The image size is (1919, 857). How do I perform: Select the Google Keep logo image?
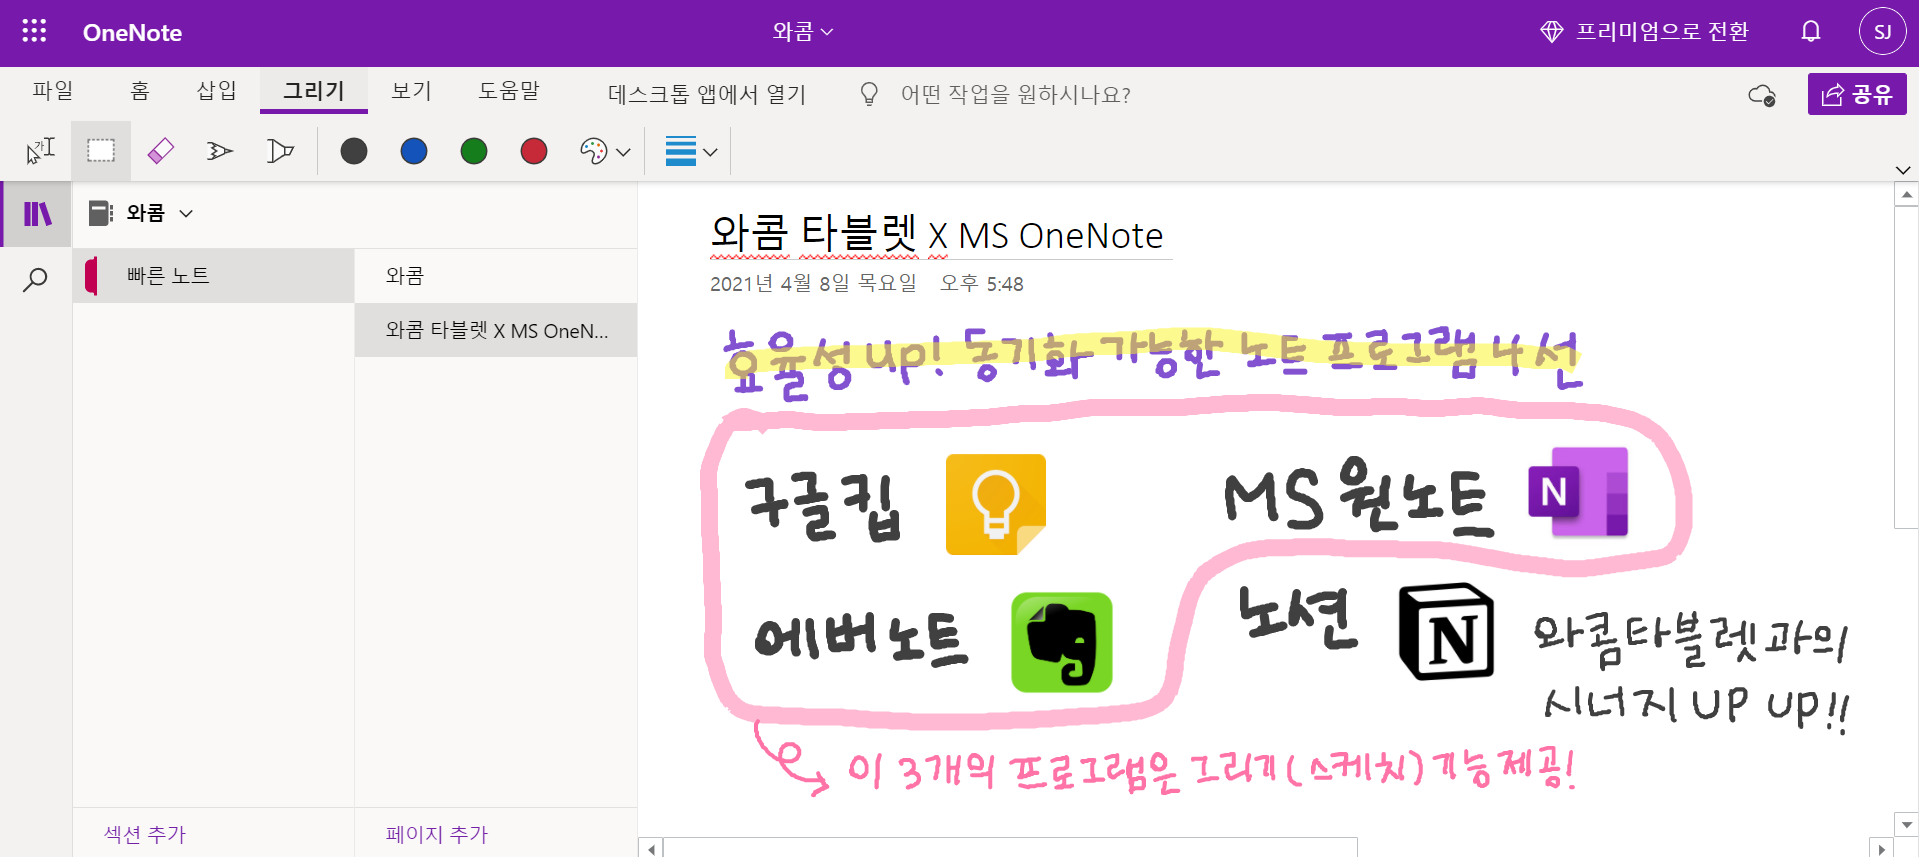tap(996, 504)
